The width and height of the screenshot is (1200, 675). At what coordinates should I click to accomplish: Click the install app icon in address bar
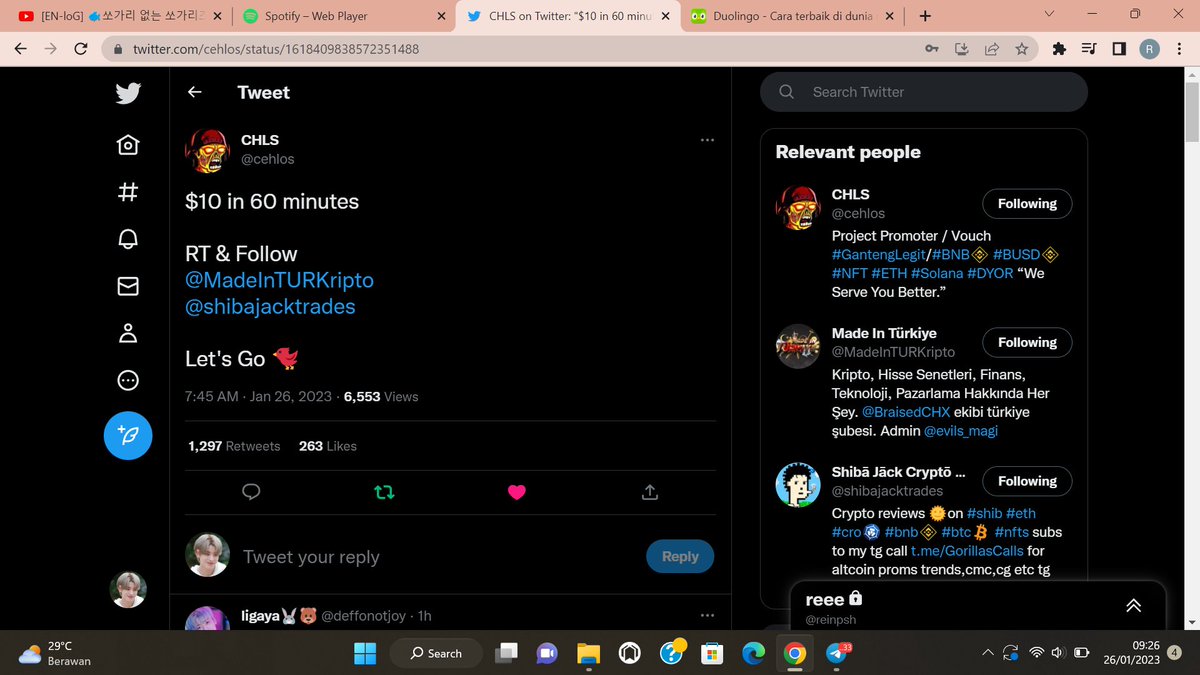click(x=961, y=48)
